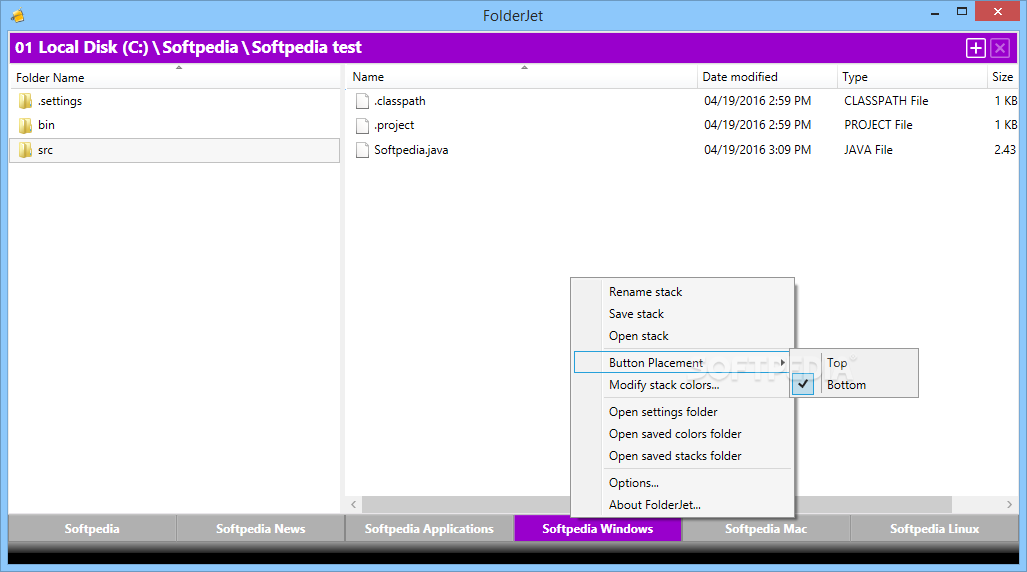Expand the Button Placement submenu
This screenshot has height=572, width=1027.
coord(681,362)
